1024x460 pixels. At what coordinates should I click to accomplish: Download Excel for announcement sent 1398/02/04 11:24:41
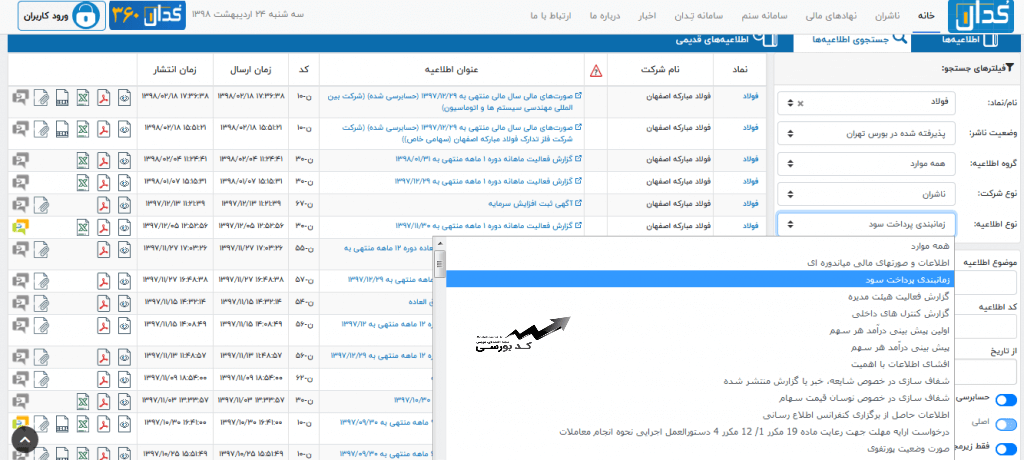(x=82, y=161)
